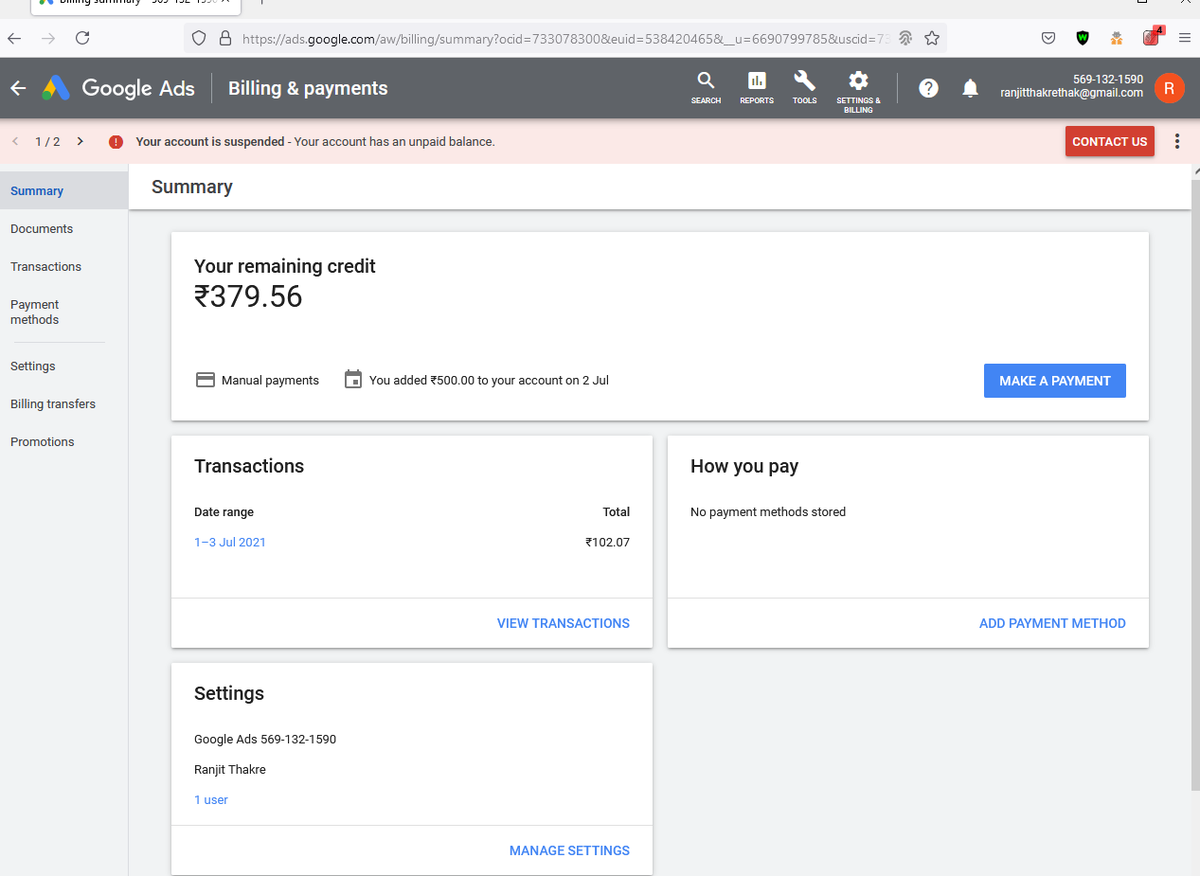Click the CONTACT US button

pyautogui.click(x=1109, y=141)
